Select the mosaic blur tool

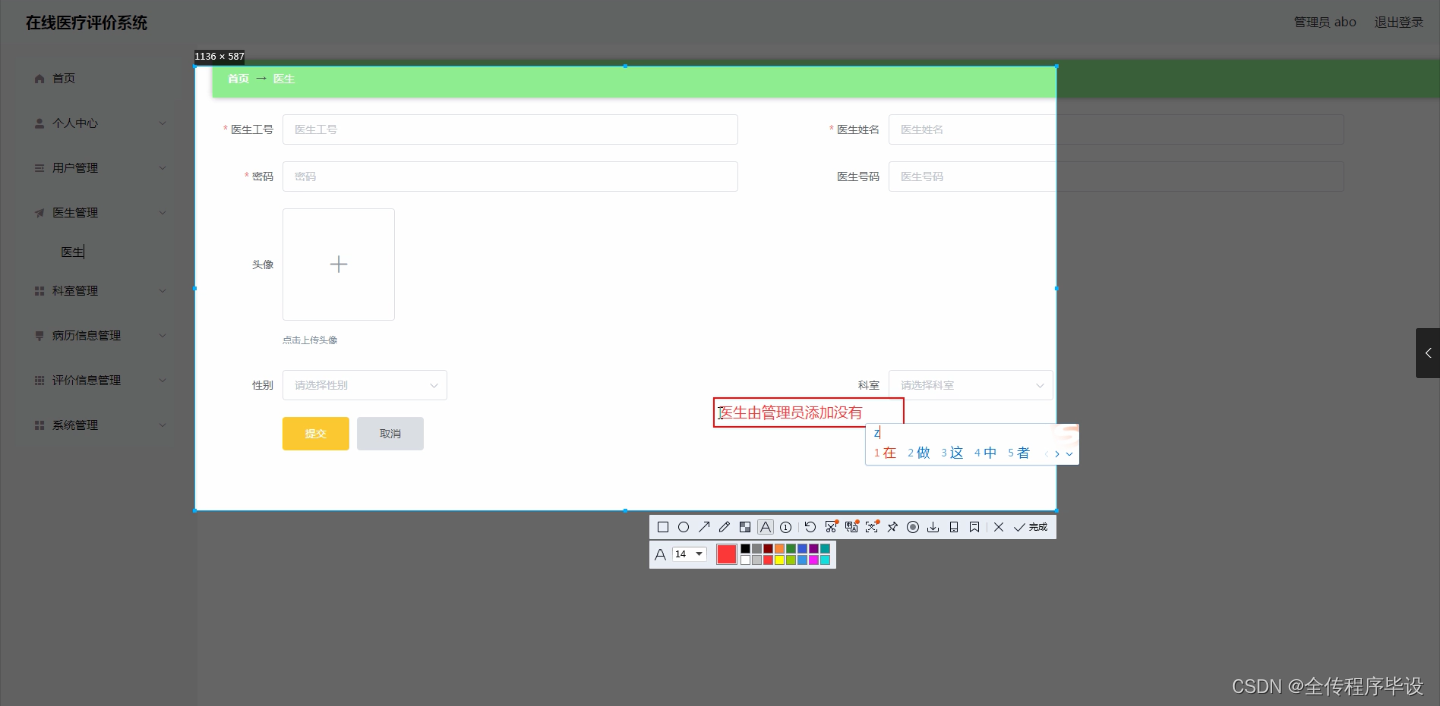(x=745, y=527)
